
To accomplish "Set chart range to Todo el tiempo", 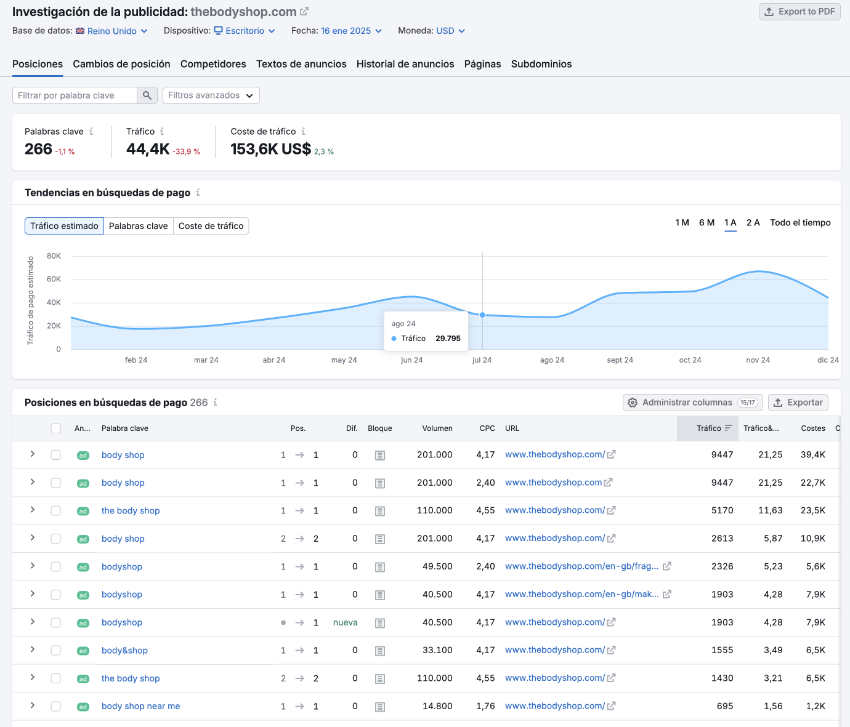I will tap(800, 223).
